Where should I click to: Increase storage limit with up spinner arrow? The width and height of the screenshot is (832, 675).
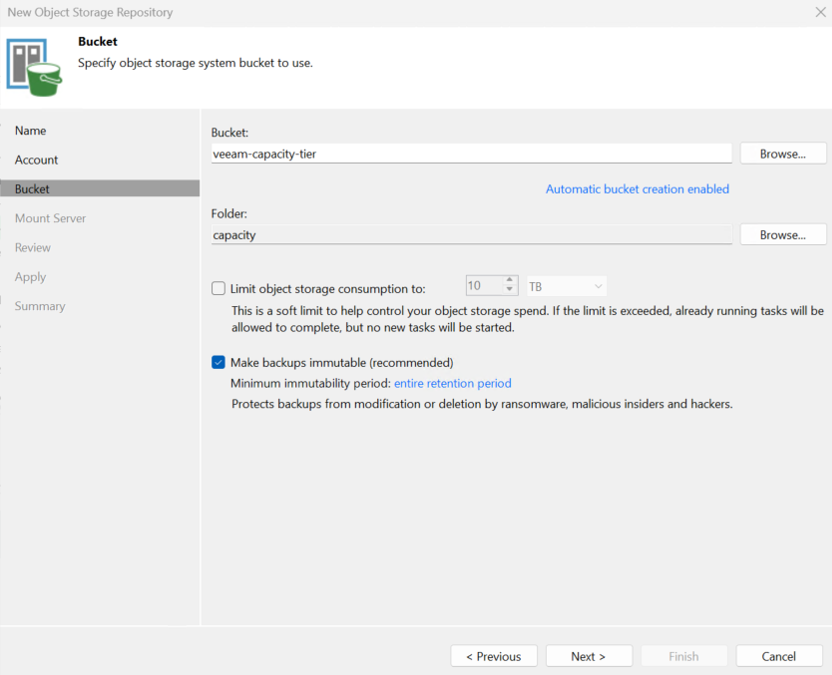click(x=509, y=280)
